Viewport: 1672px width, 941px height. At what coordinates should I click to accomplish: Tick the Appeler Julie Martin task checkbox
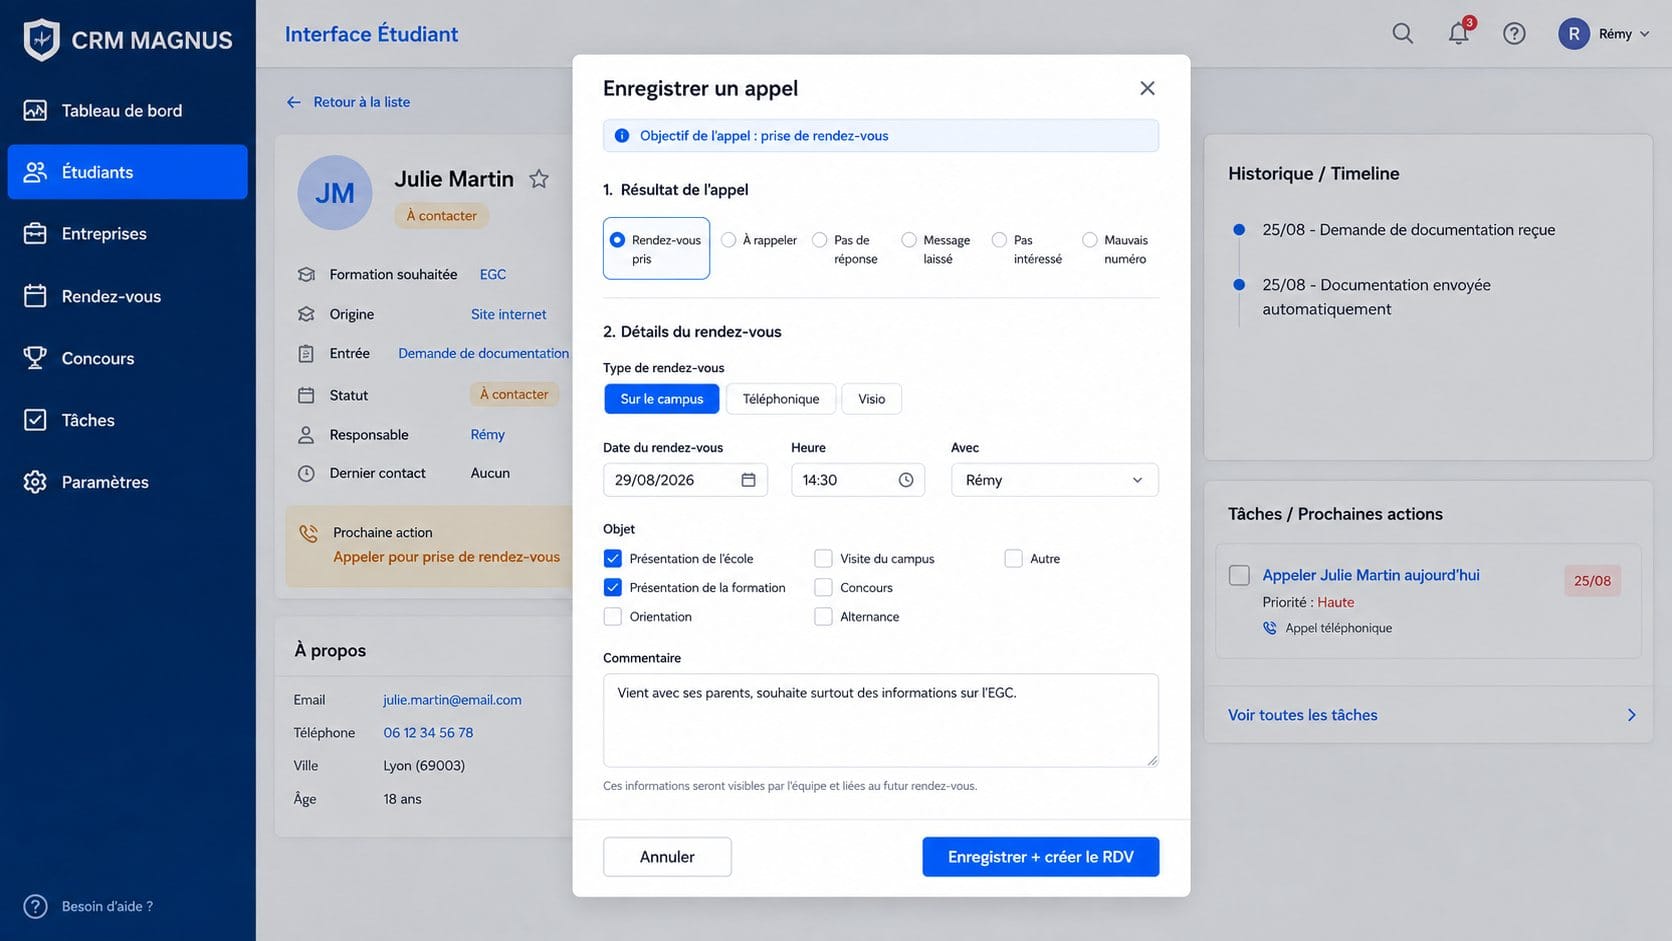coord(1239,575)
